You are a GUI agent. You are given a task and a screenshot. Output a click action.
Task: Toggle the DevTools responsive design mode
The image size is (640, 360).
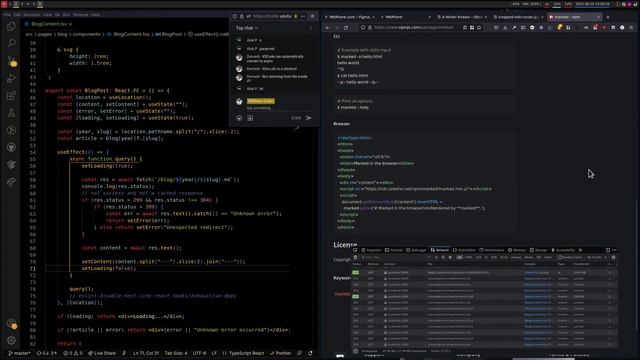pyautogui.click(x=608, y=250)
